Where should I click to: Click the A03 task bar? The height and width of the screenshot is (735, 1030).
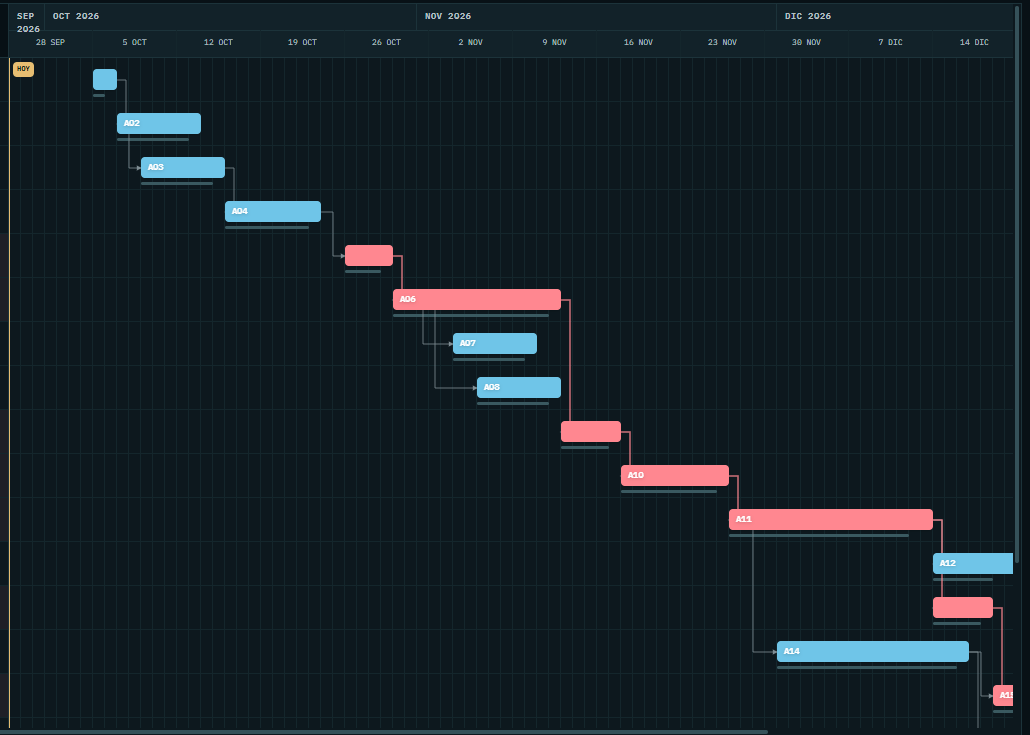tap(183, 167)
